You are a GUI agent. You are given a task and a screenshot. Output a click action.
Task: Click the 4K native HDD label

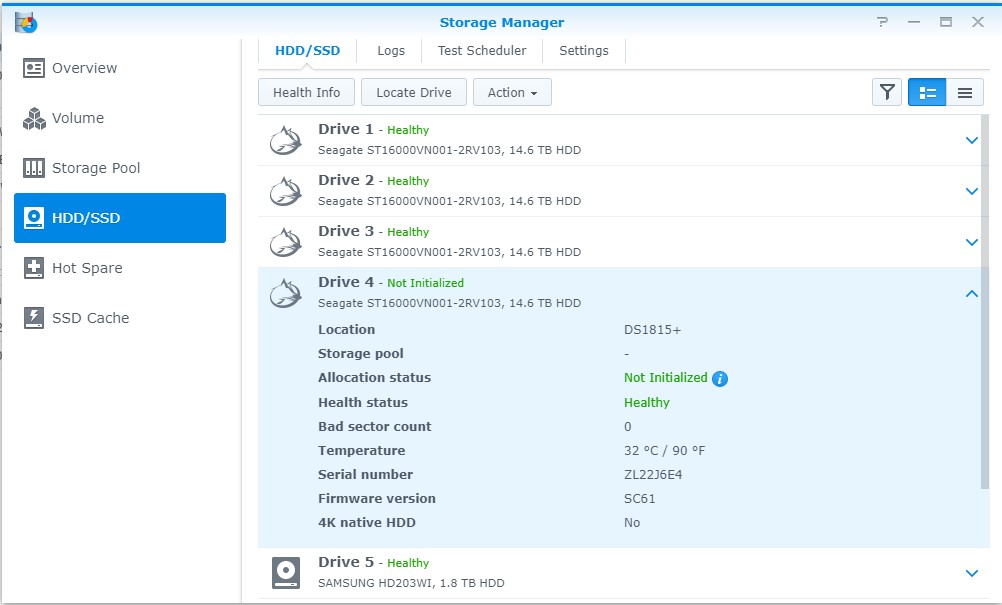(367, 523)
